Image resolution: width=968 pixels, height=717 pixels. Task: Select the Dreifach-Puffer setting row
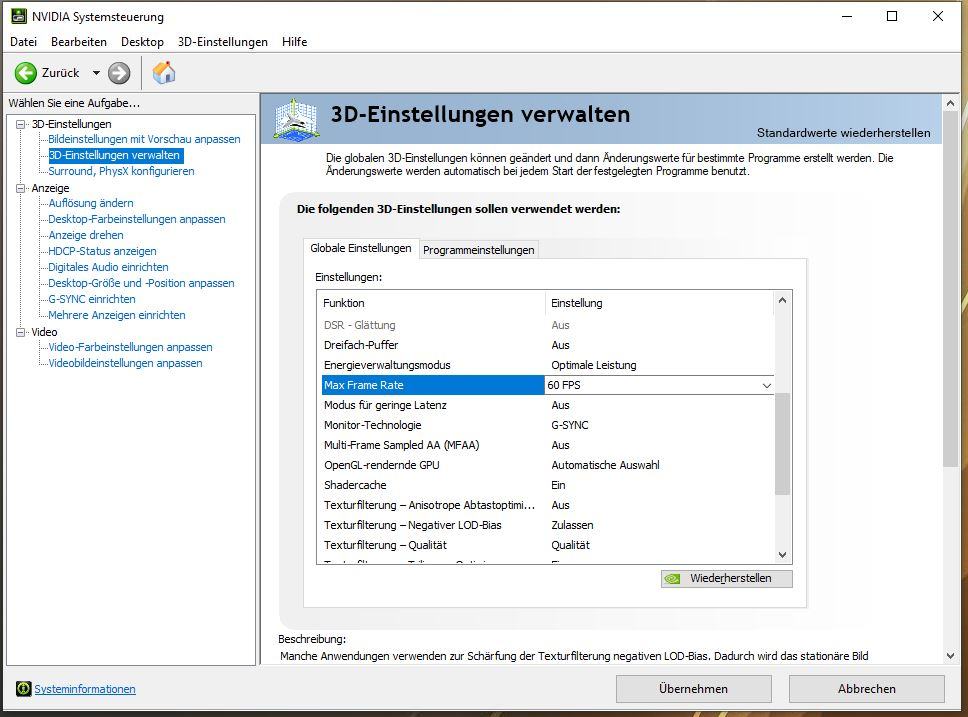[548, 345]
